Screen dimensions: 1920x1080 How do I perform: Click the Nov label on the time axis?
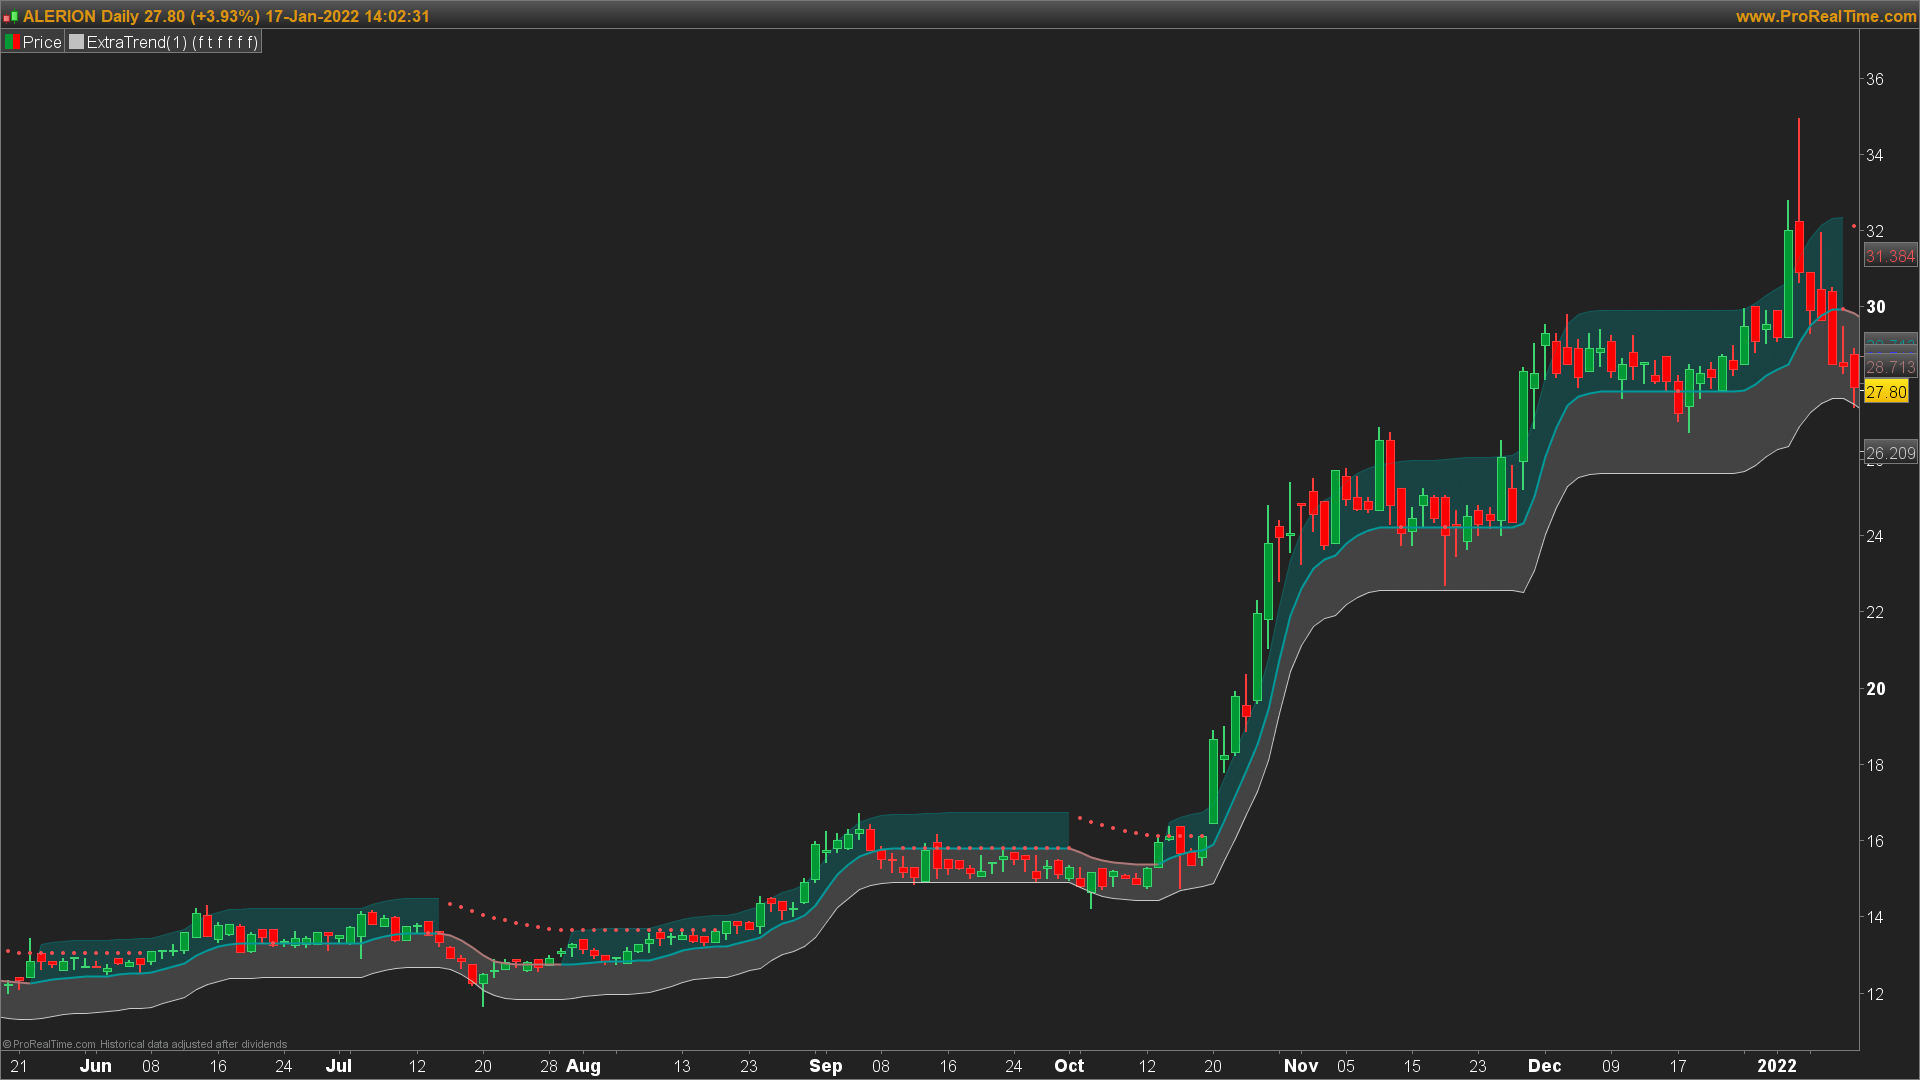tap(1300, 1065)
